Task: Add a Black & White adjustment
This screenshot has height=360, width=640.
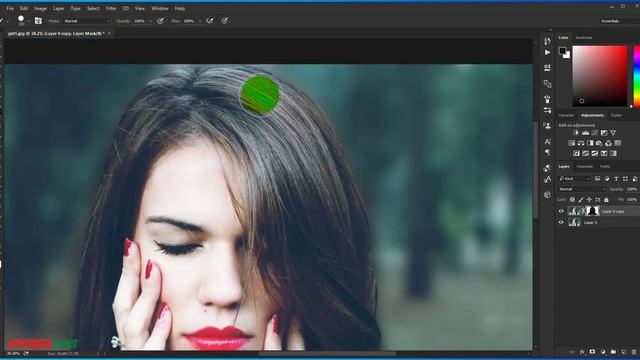Action: pyautogui.click(x=590, y=143)
